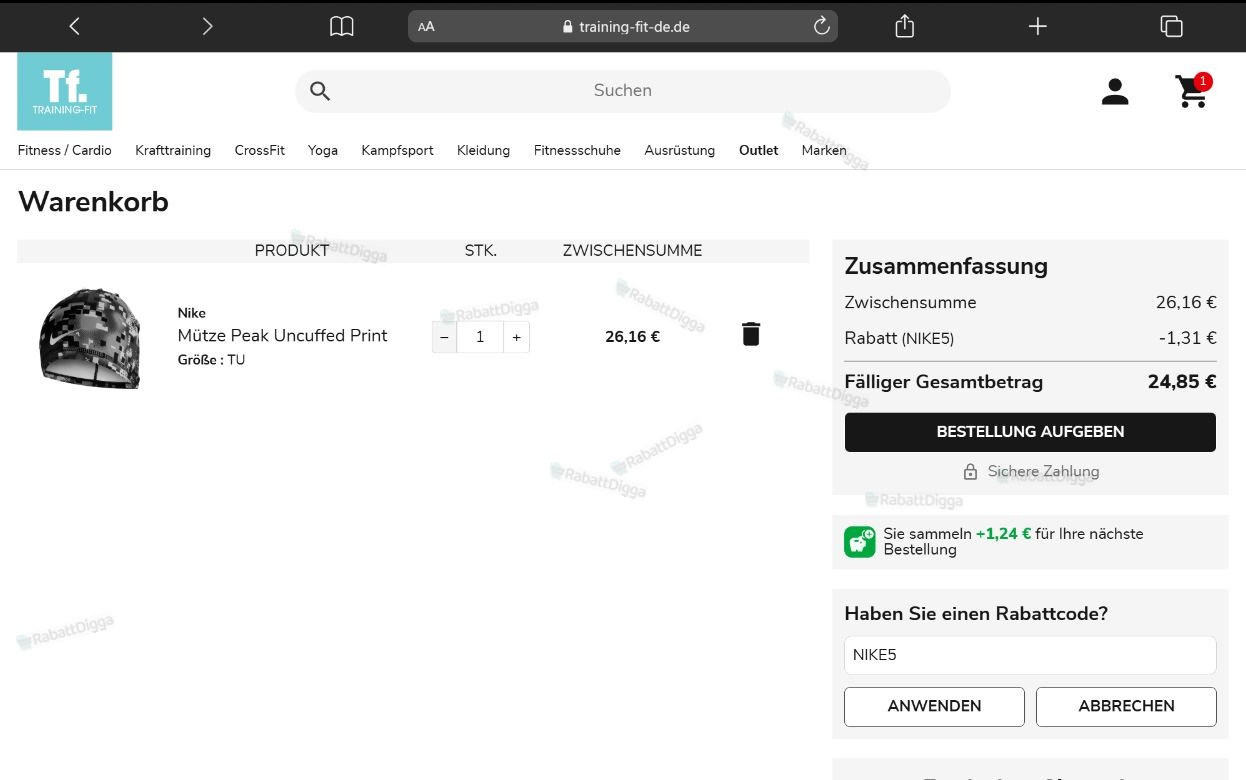Open the Ausrüstung menu
1246x780 pixels.
point(680,150)
